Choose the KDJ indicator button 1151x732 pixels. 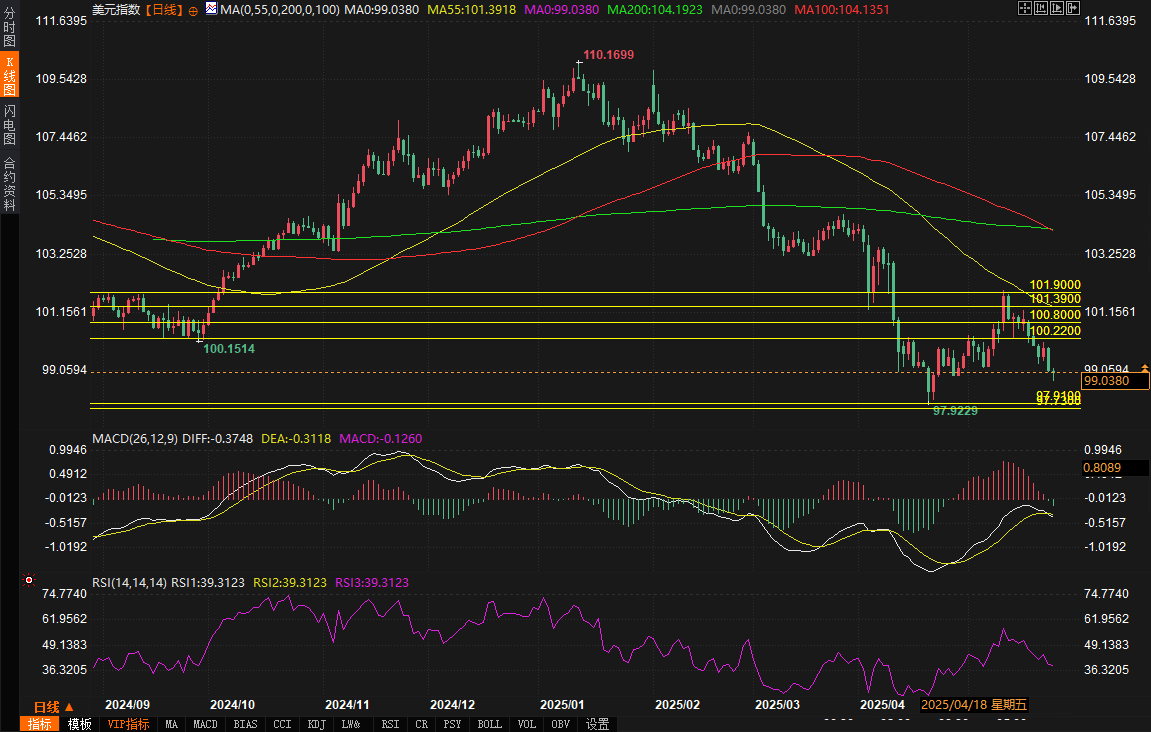(x=316, y=724)
